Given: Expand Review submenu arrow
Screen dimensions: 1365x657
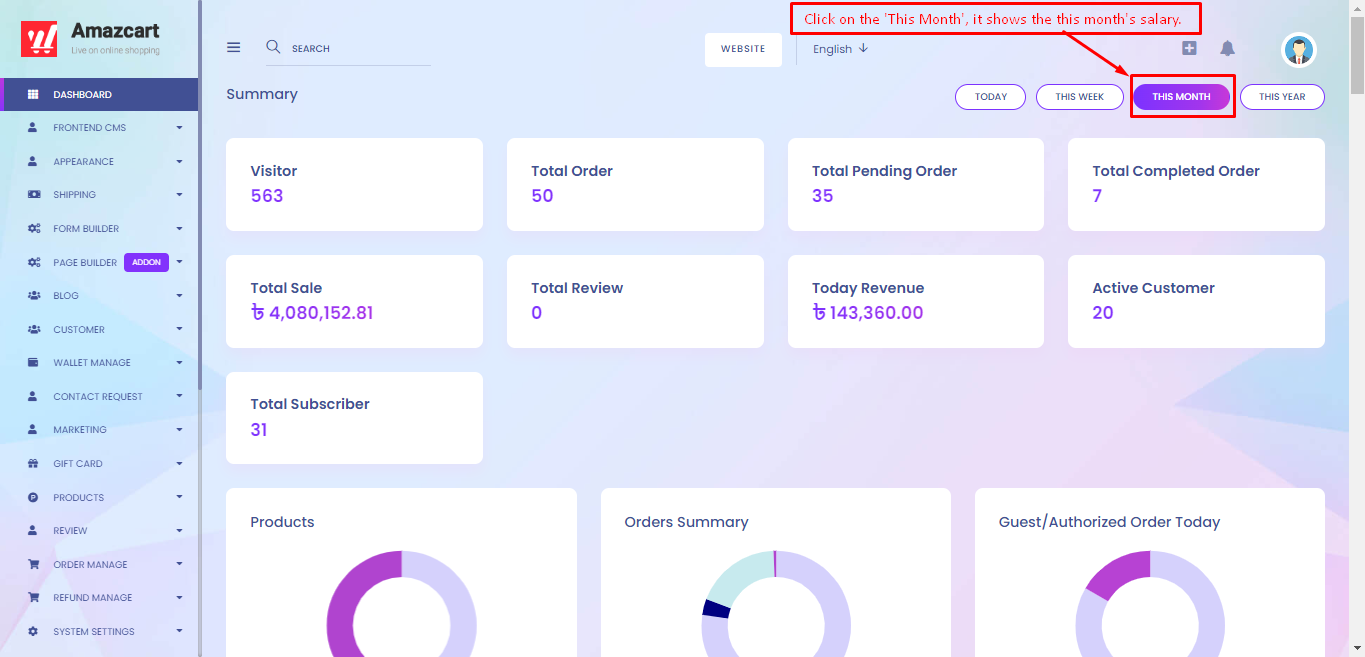Looking at the screenshot, I should 179,530.
